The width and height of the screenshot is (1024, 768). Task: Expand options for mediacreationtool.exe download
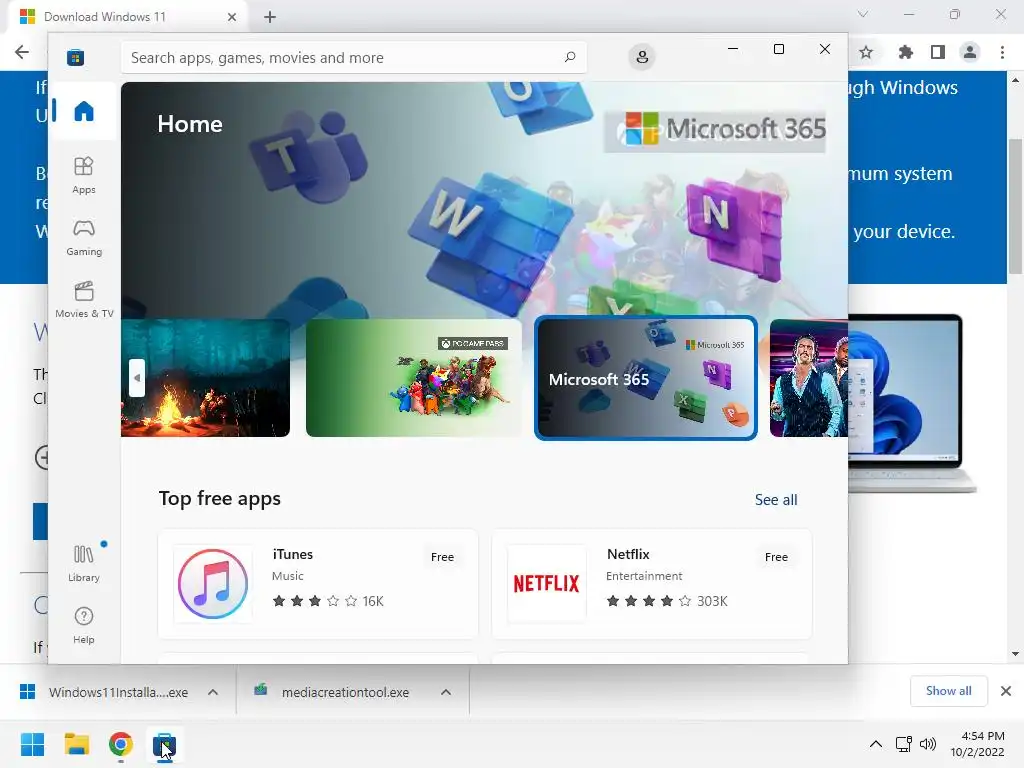tap(446, 692)
